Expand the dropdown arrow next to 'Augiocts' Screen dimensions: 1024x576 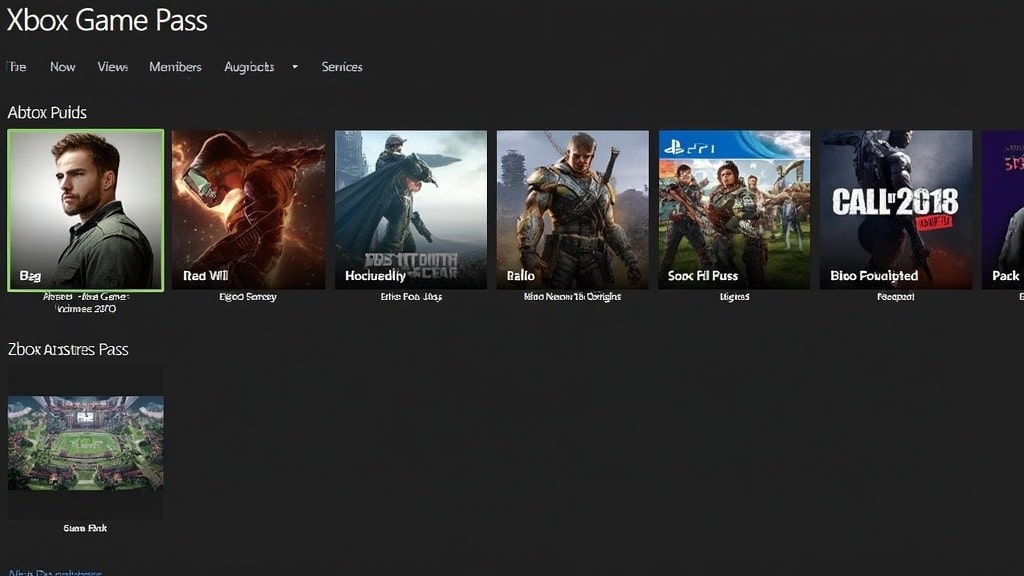click(295, 67)
